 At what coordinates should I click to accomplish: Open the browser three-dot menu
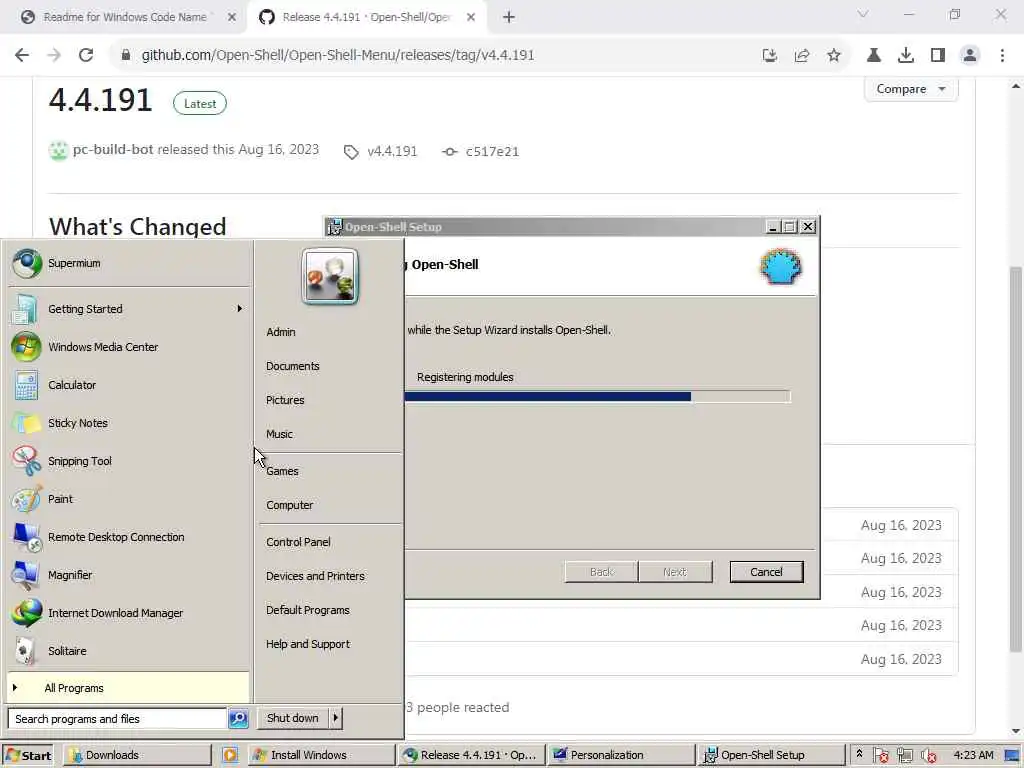1002,55
